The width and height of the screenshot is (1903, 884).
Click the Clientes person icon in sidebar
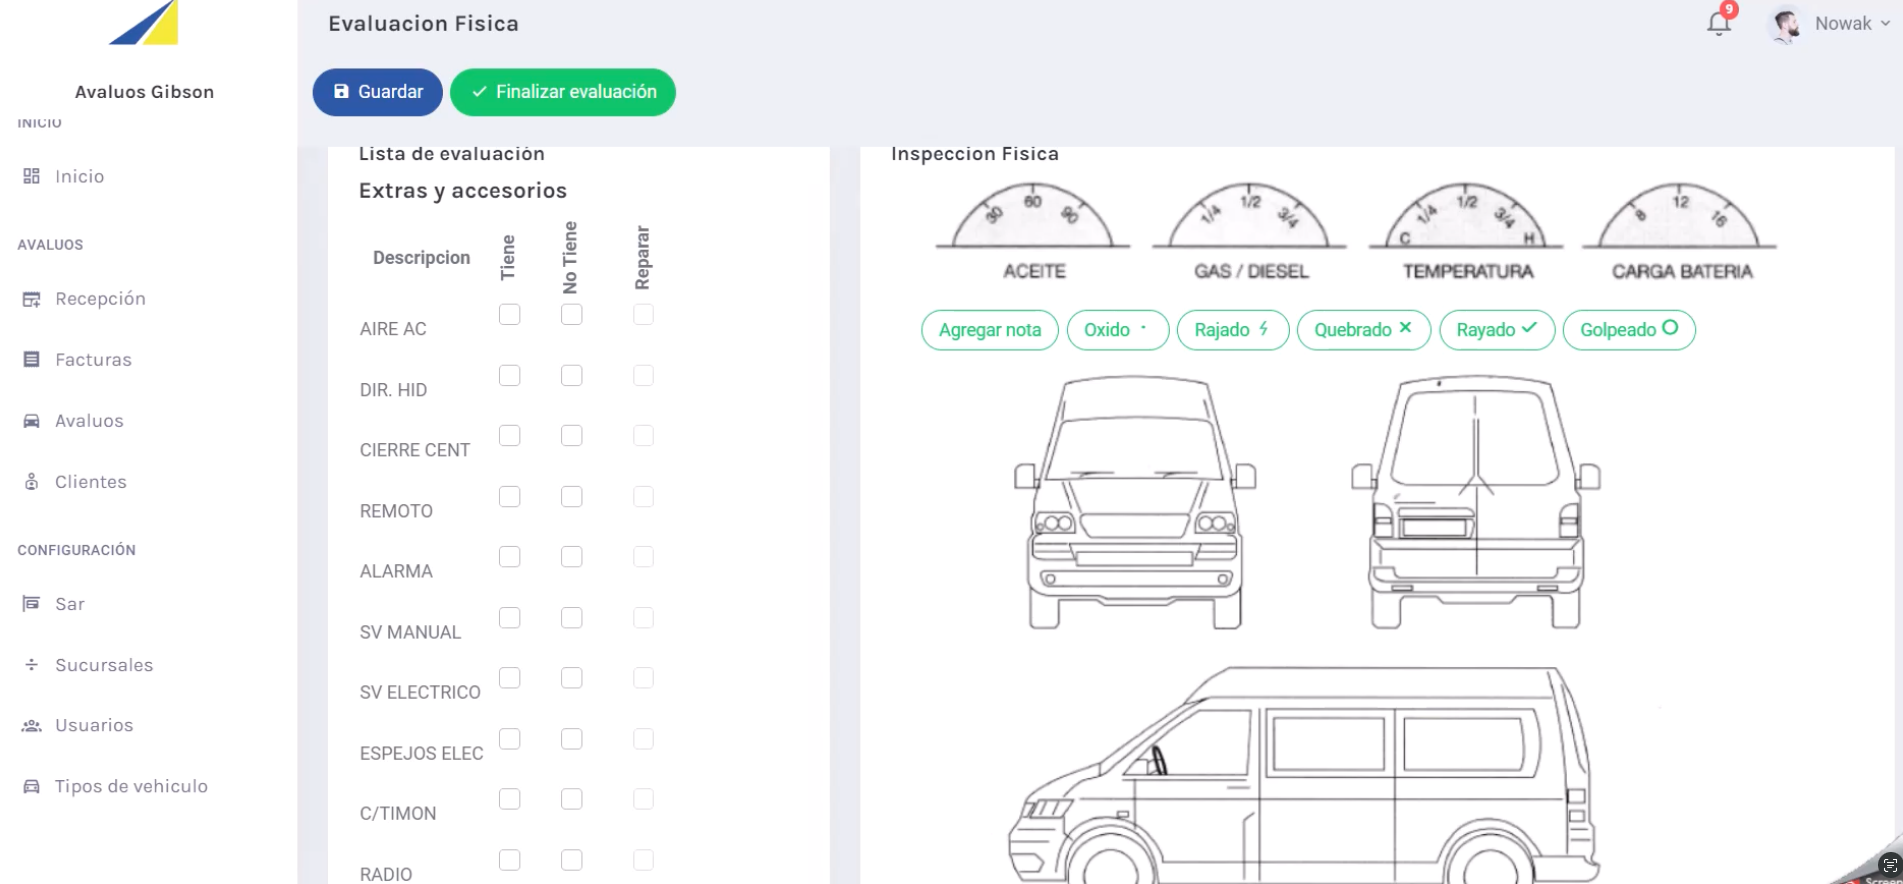tap(32, 482)
